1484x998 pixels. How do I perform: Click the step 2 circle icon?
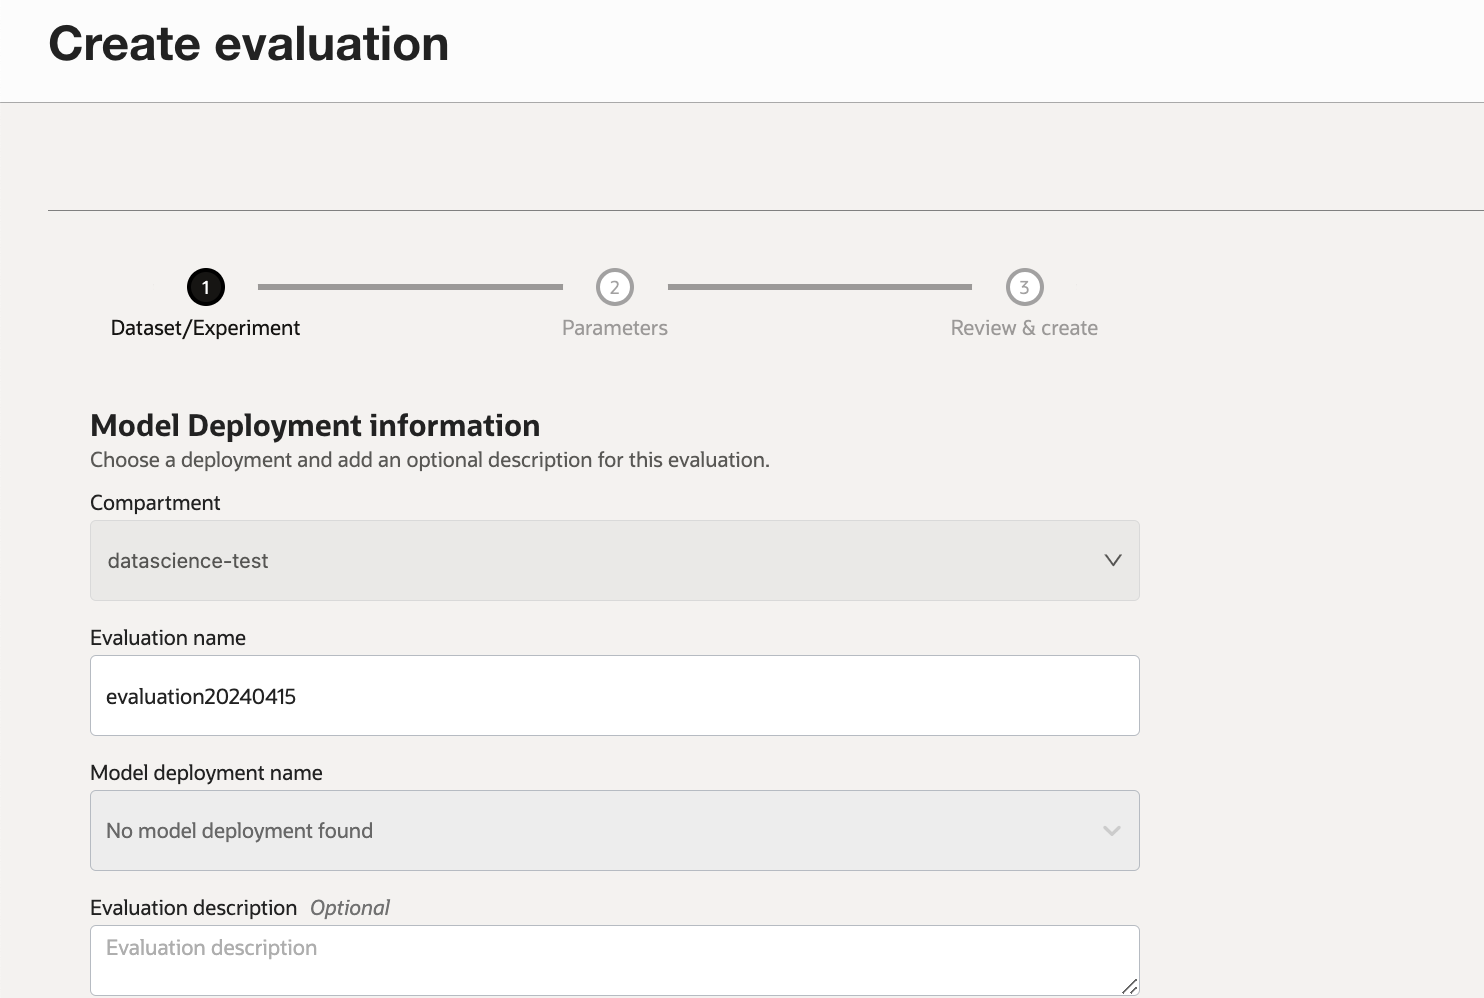point(615,288)
